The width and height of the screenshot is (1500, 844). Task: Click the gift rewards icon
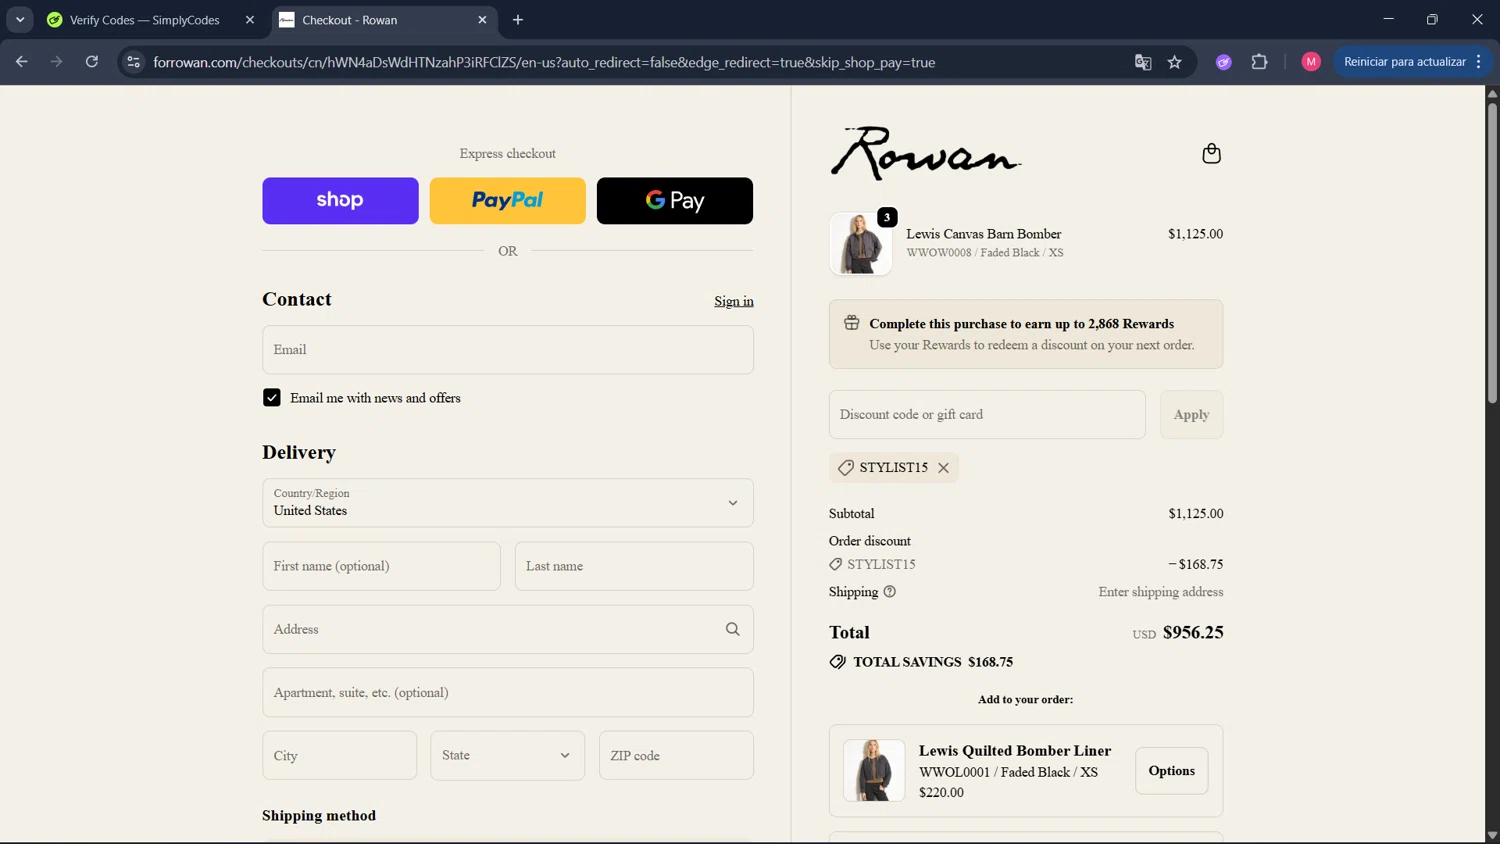pos(851,323)
